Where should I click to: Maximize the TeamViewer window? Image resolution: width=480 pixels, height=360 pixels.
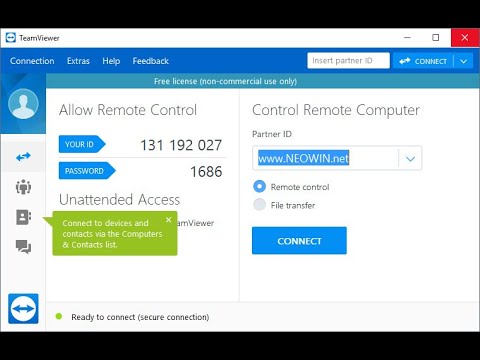pyautogui.click(x=435, y=38)
